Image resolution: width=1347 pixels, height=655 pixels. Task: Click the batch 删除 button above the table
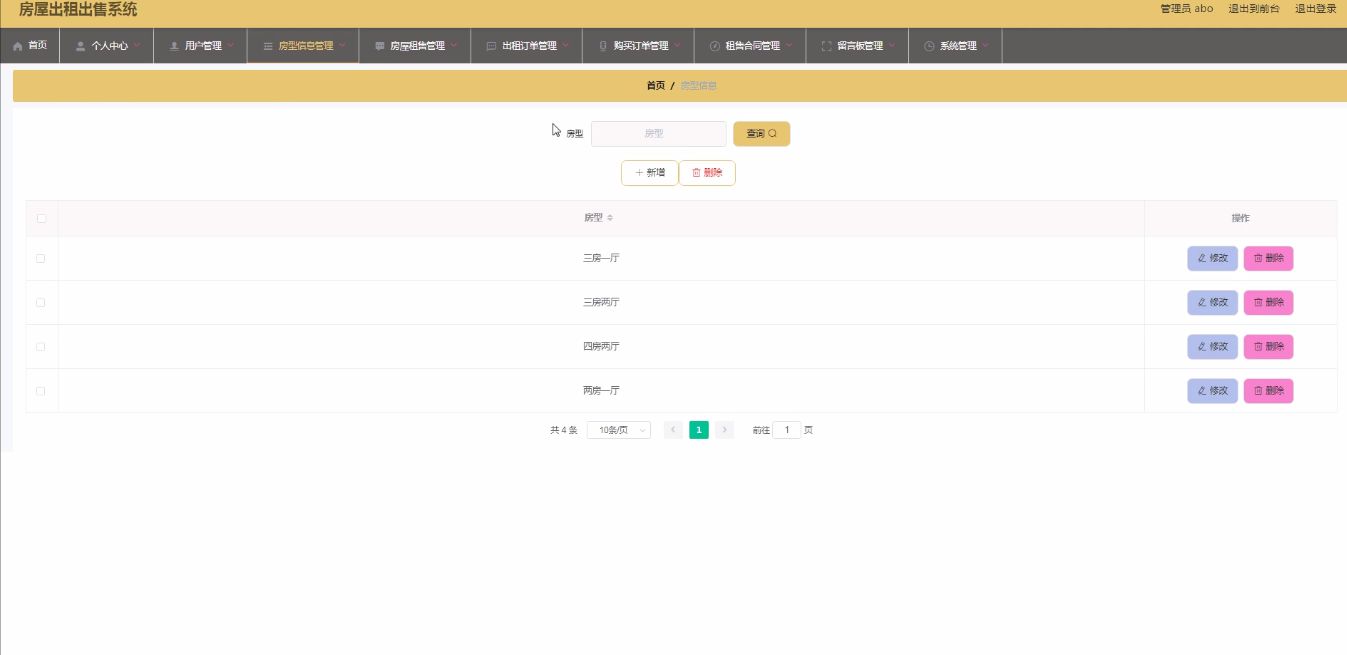[x=707, y=173]
